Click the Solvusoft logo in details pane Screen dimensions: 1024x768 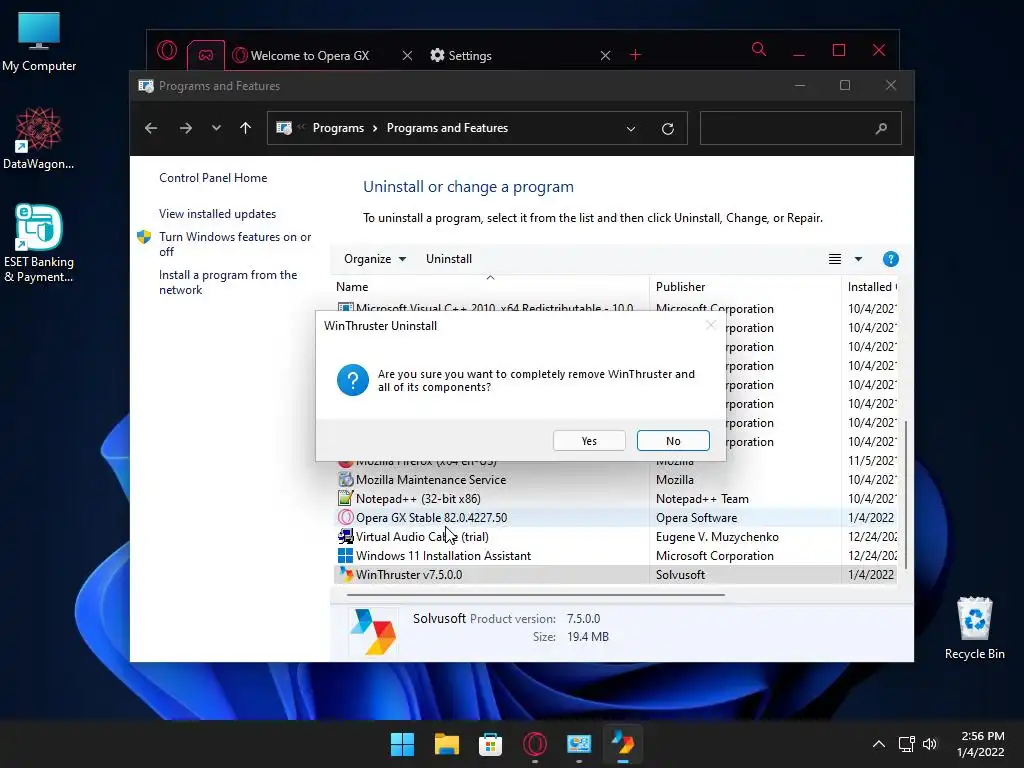[373, 632]
